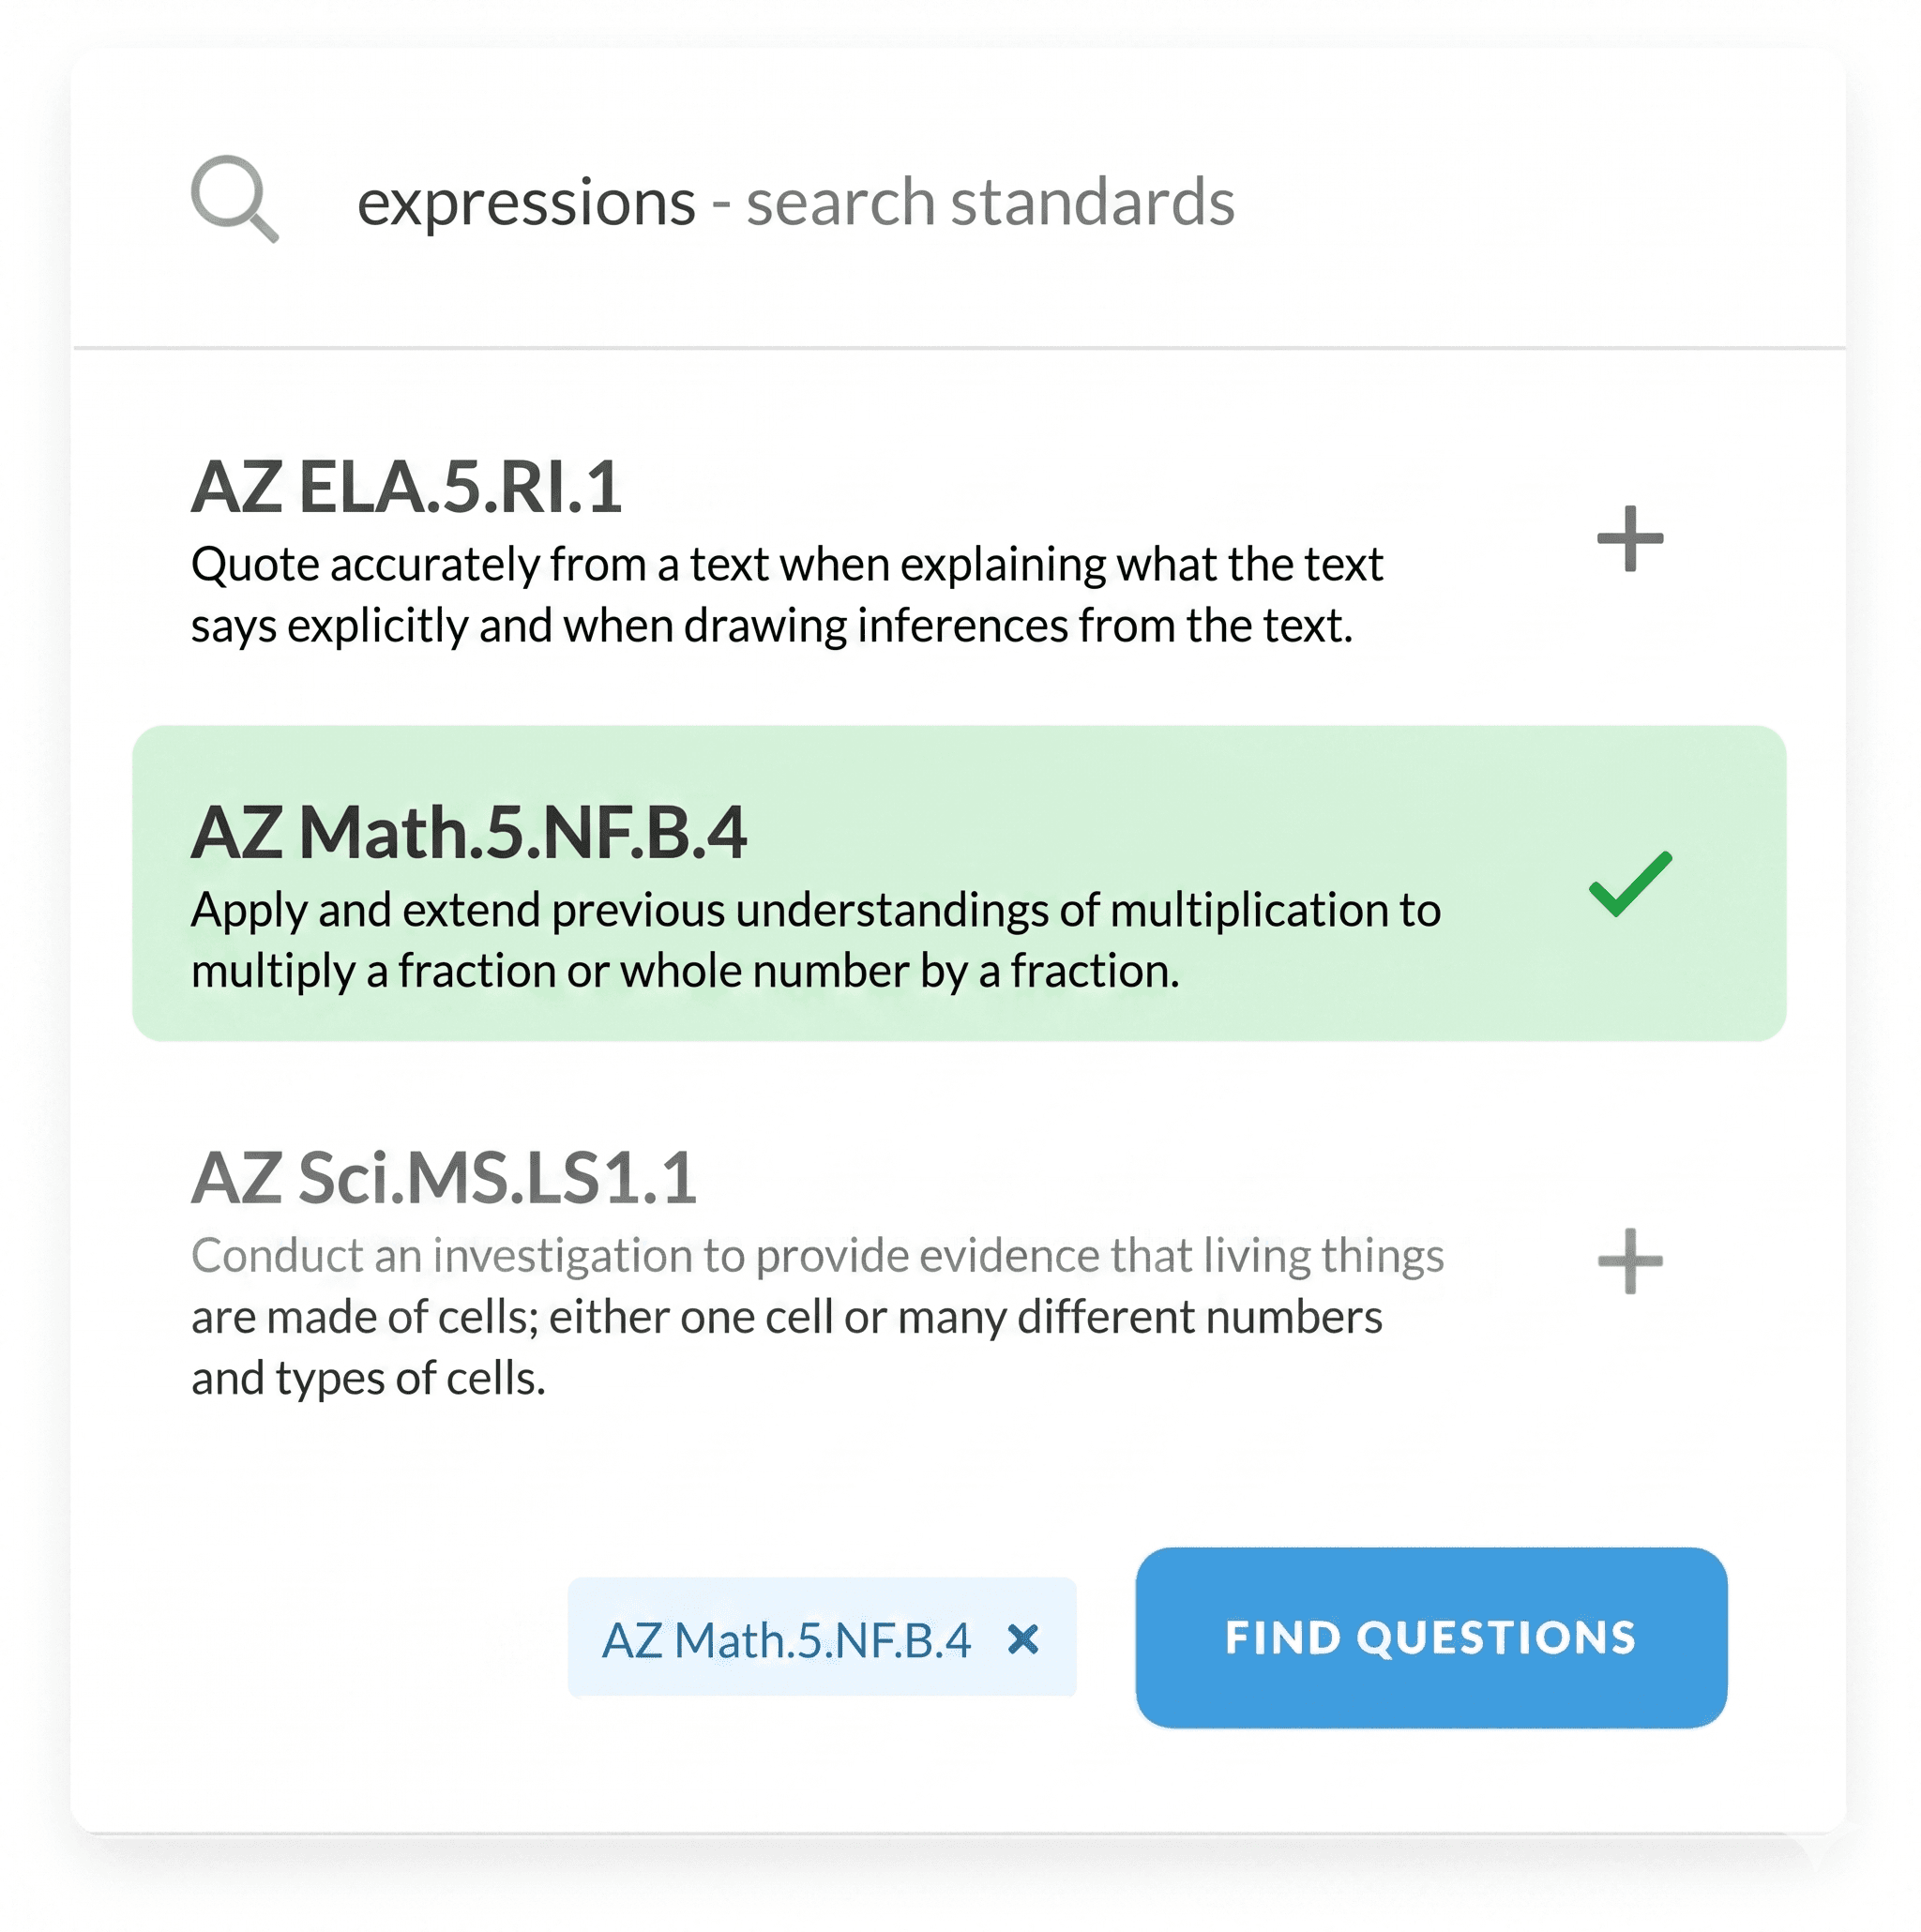Select the AZ Math.5.NF.B.4 chip label
This screenshot has width=1921, height=1932.
pos(786,1640)
